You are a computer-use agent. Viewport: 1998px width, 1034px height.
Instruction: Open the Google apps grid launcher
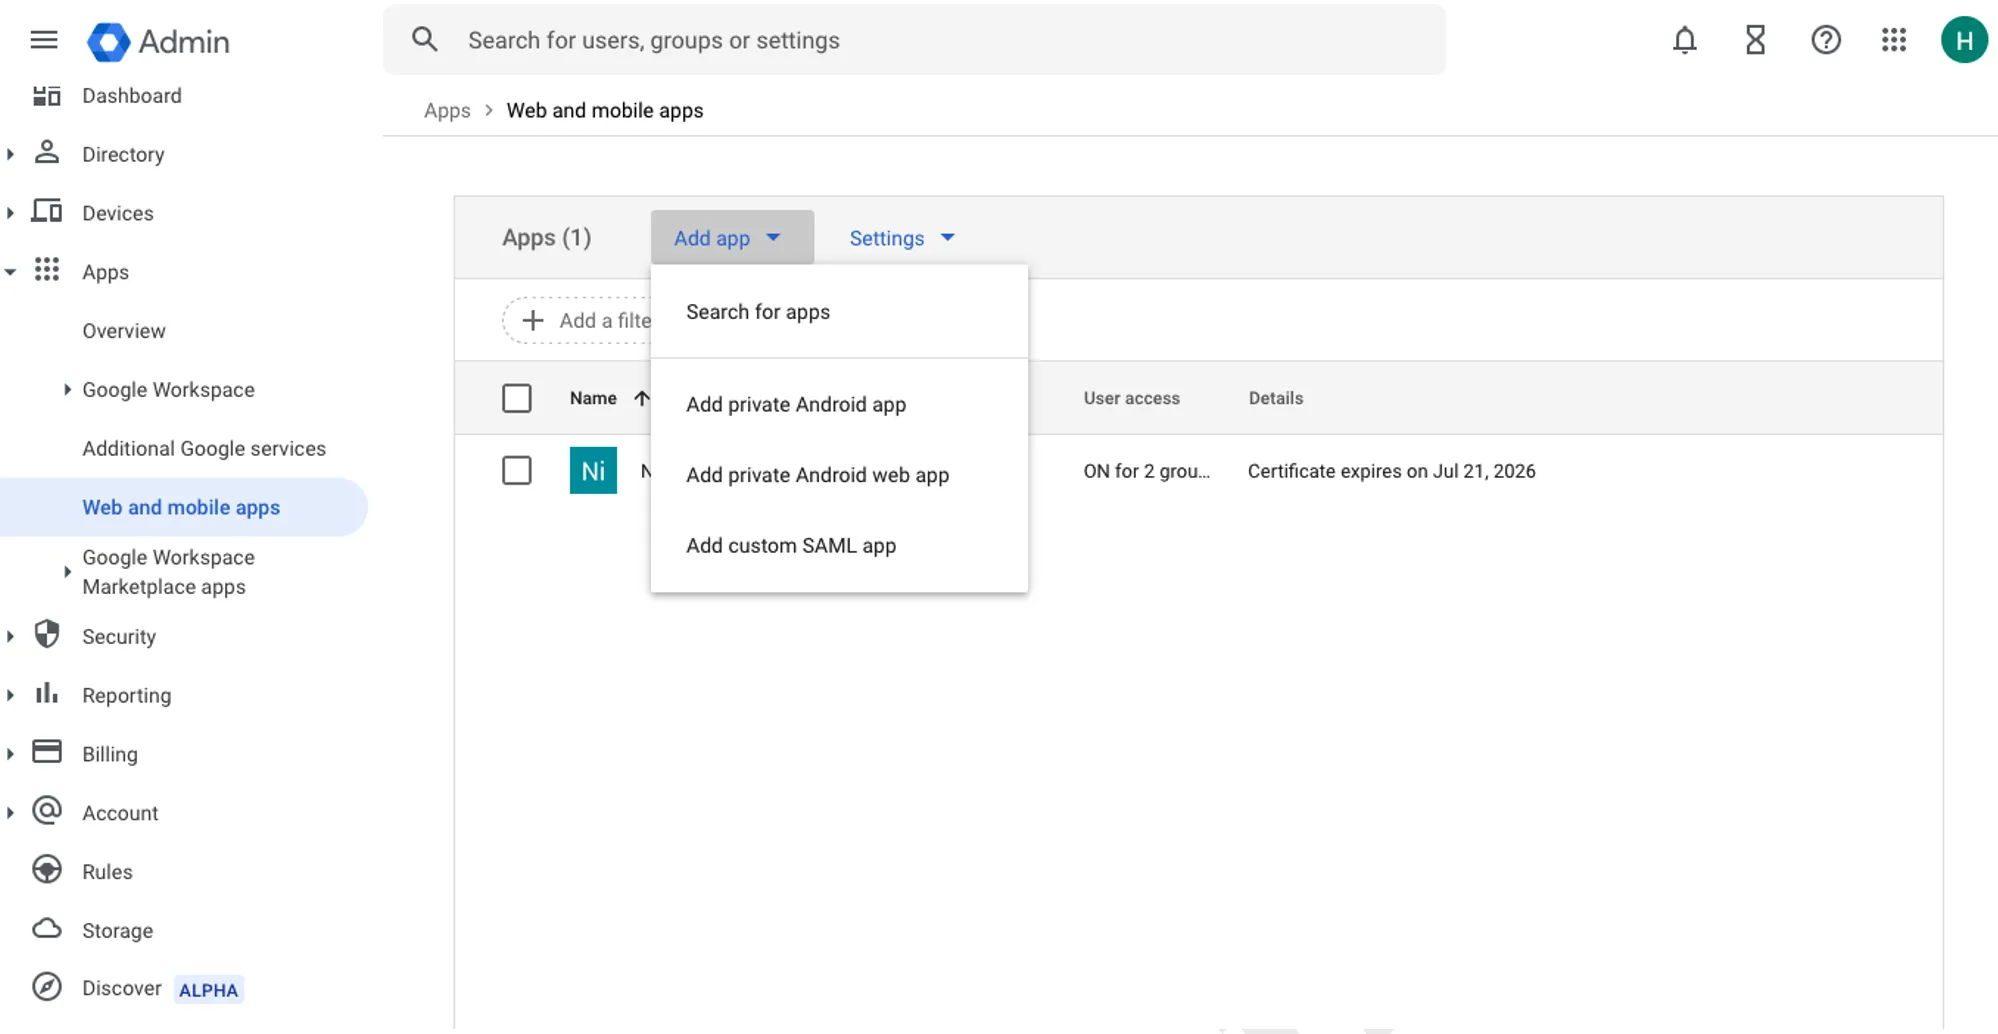(1894, 40)
